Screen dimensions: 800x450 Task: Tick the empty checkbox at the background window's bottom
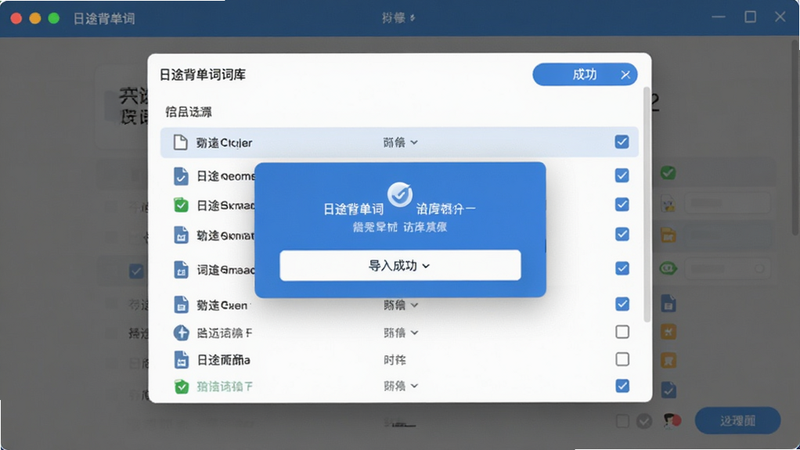point(622,421)
